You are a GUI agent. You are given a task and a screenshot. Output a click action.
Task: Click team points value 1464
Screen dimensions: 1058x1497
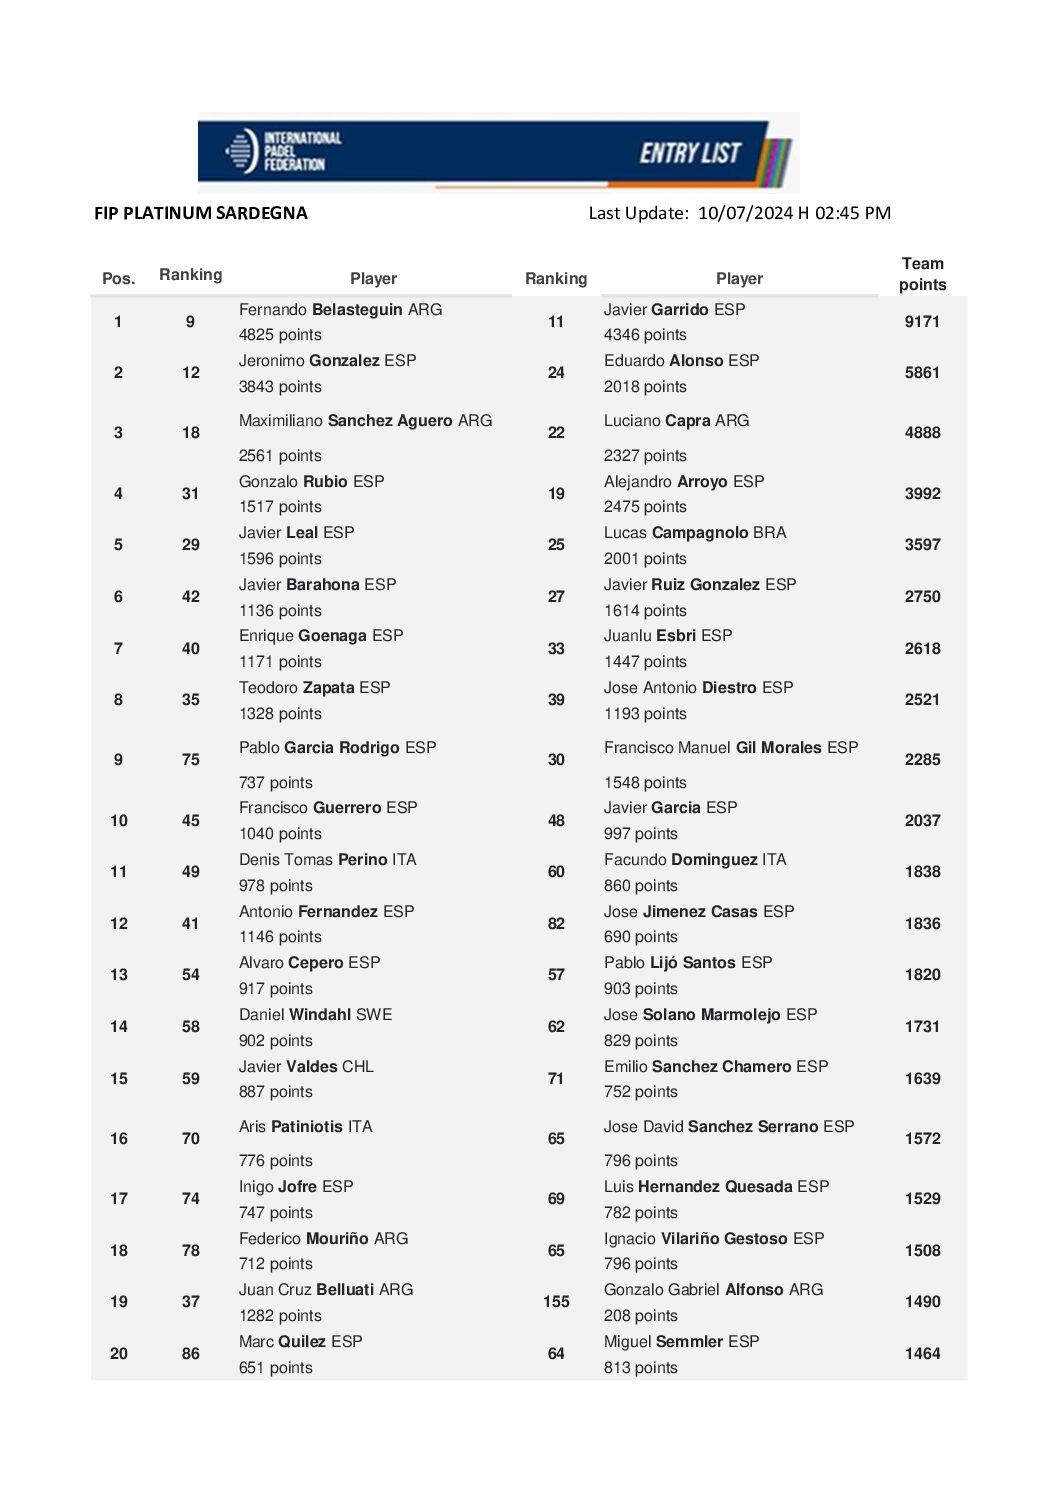click(922, 1354)
